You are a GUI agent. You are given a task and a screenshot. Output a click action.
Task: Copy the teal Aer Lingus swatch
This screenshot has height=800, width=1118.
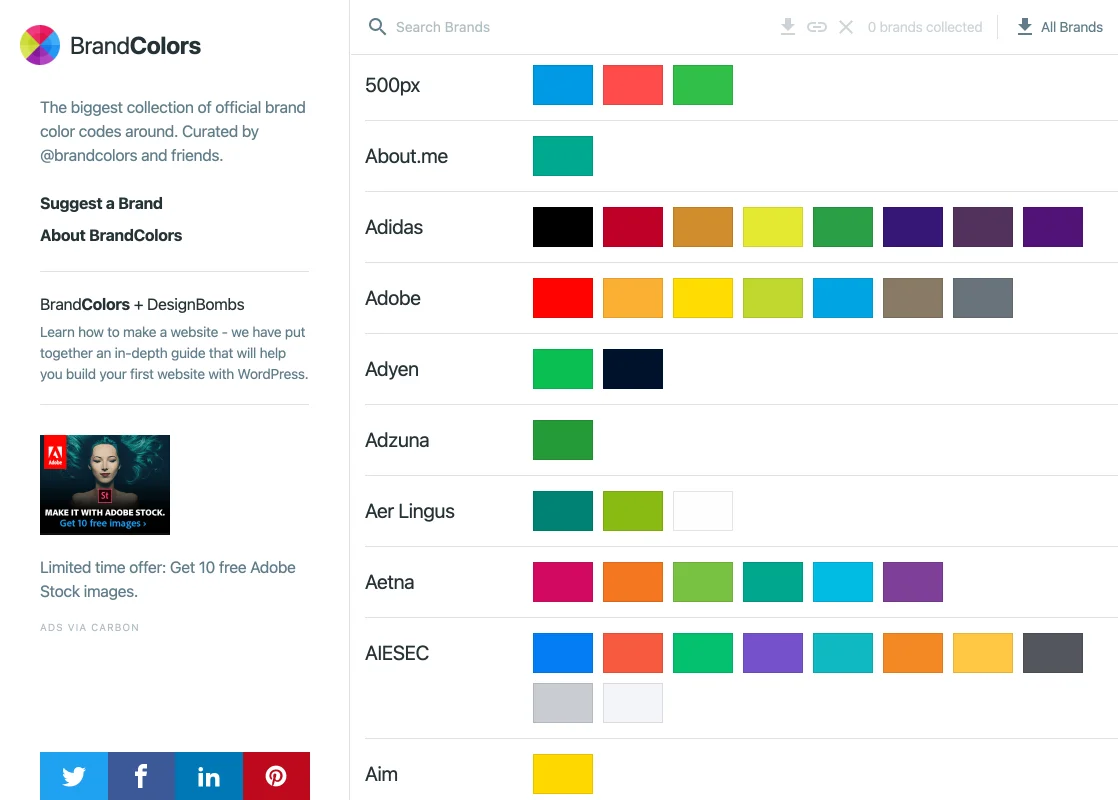[563, 511]
